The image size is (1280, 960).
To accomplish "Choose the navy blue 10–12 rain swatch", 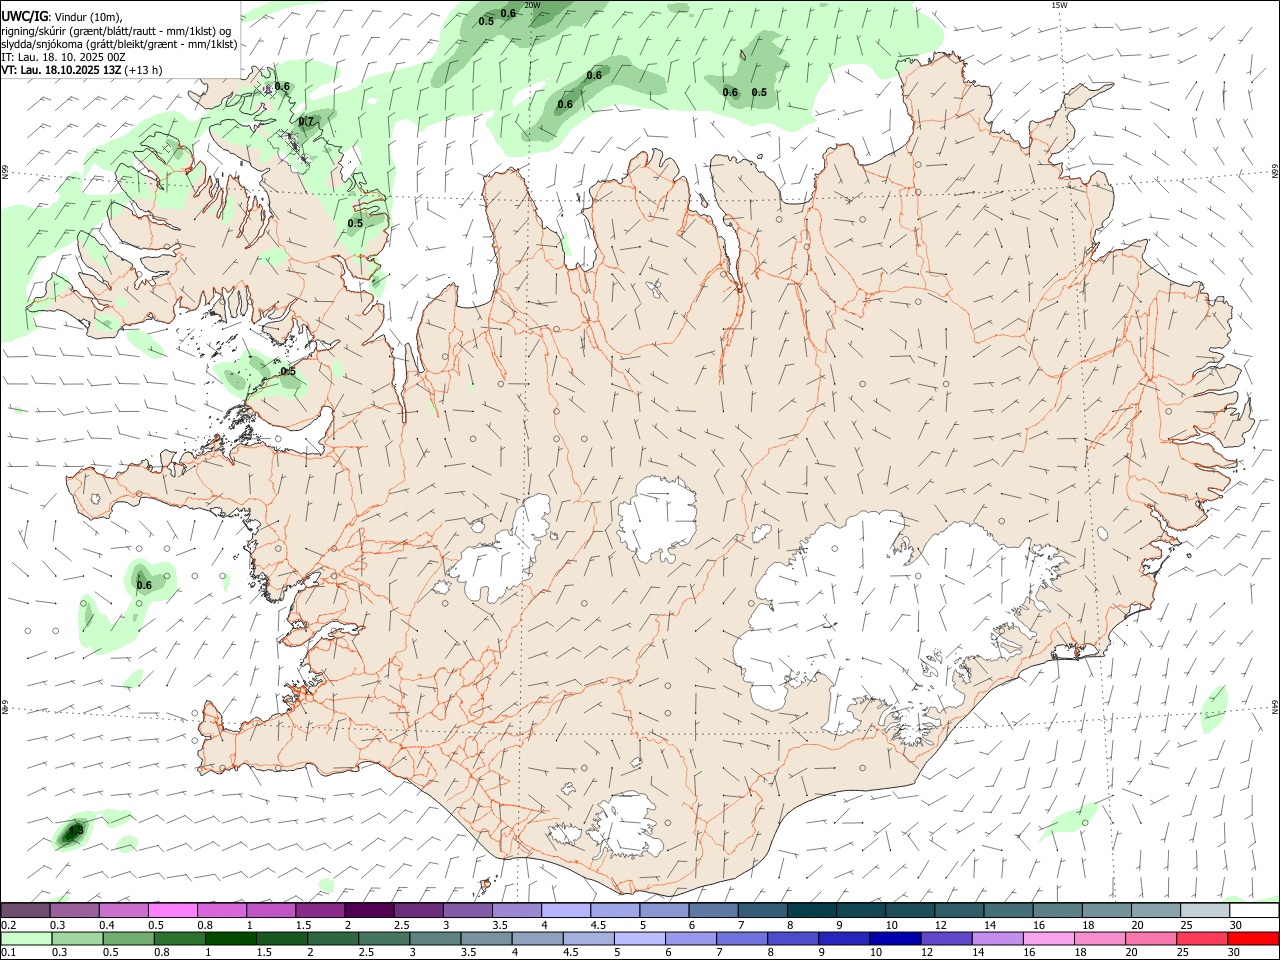I will point(894,938).
